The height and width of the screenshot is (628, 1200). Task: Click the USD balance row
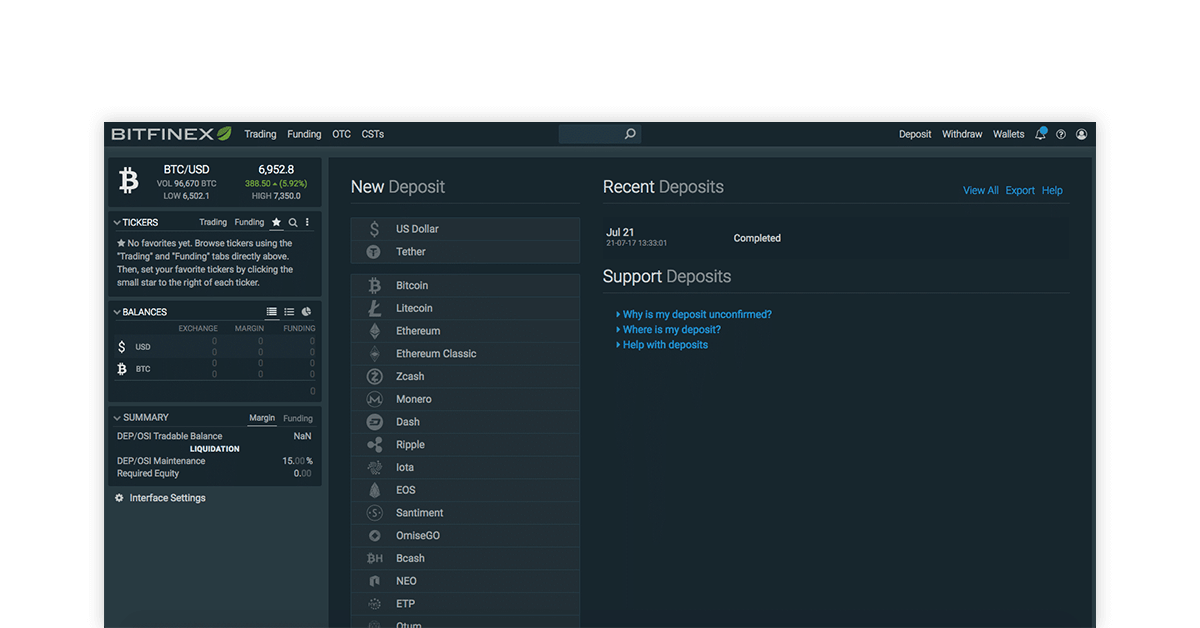coord(215,347)
